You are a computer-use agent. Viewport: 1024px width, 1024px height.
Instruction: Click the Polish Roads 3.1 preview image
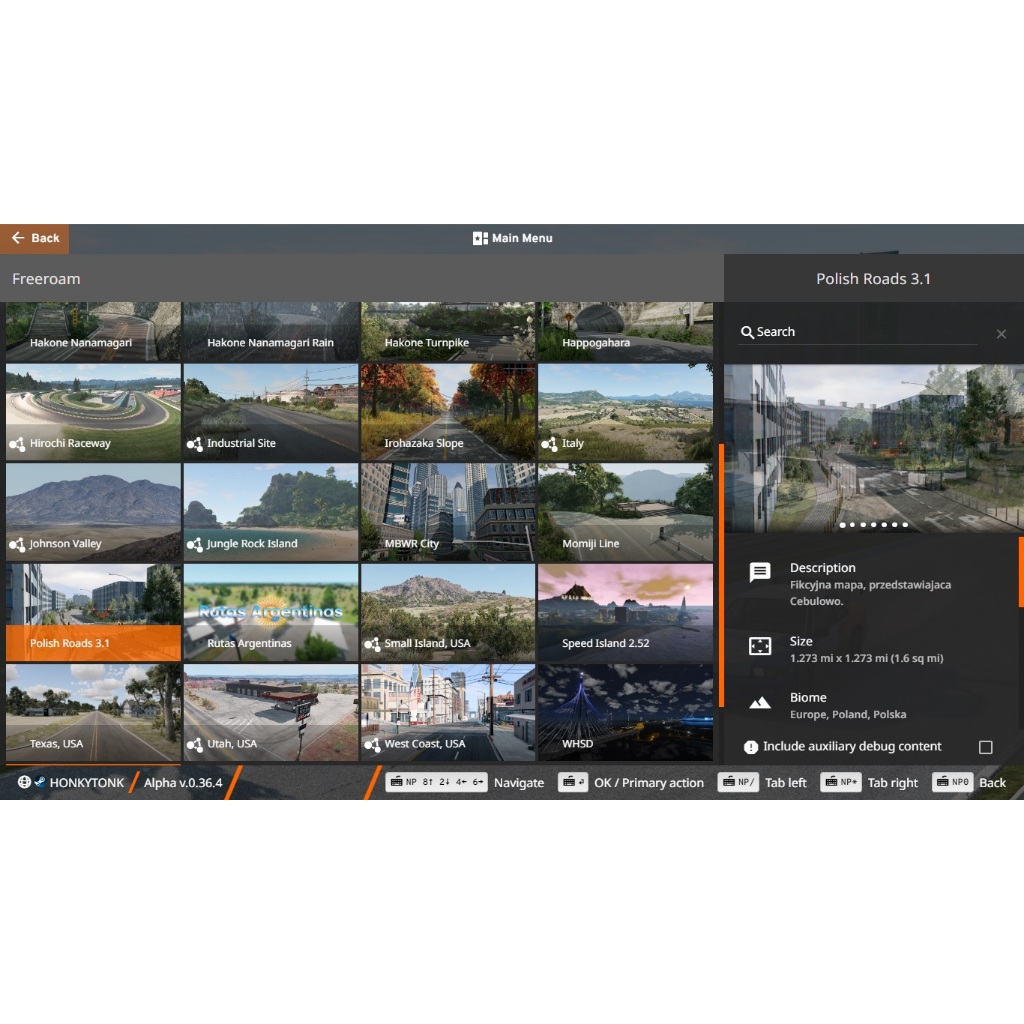tap(874, 448)
